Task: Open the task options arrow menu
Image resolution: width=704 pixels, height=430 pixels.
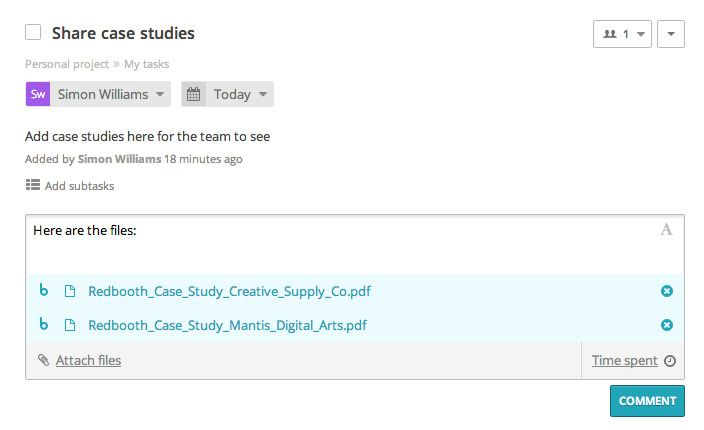Action: pyautogui.click(x=670, y=34)
